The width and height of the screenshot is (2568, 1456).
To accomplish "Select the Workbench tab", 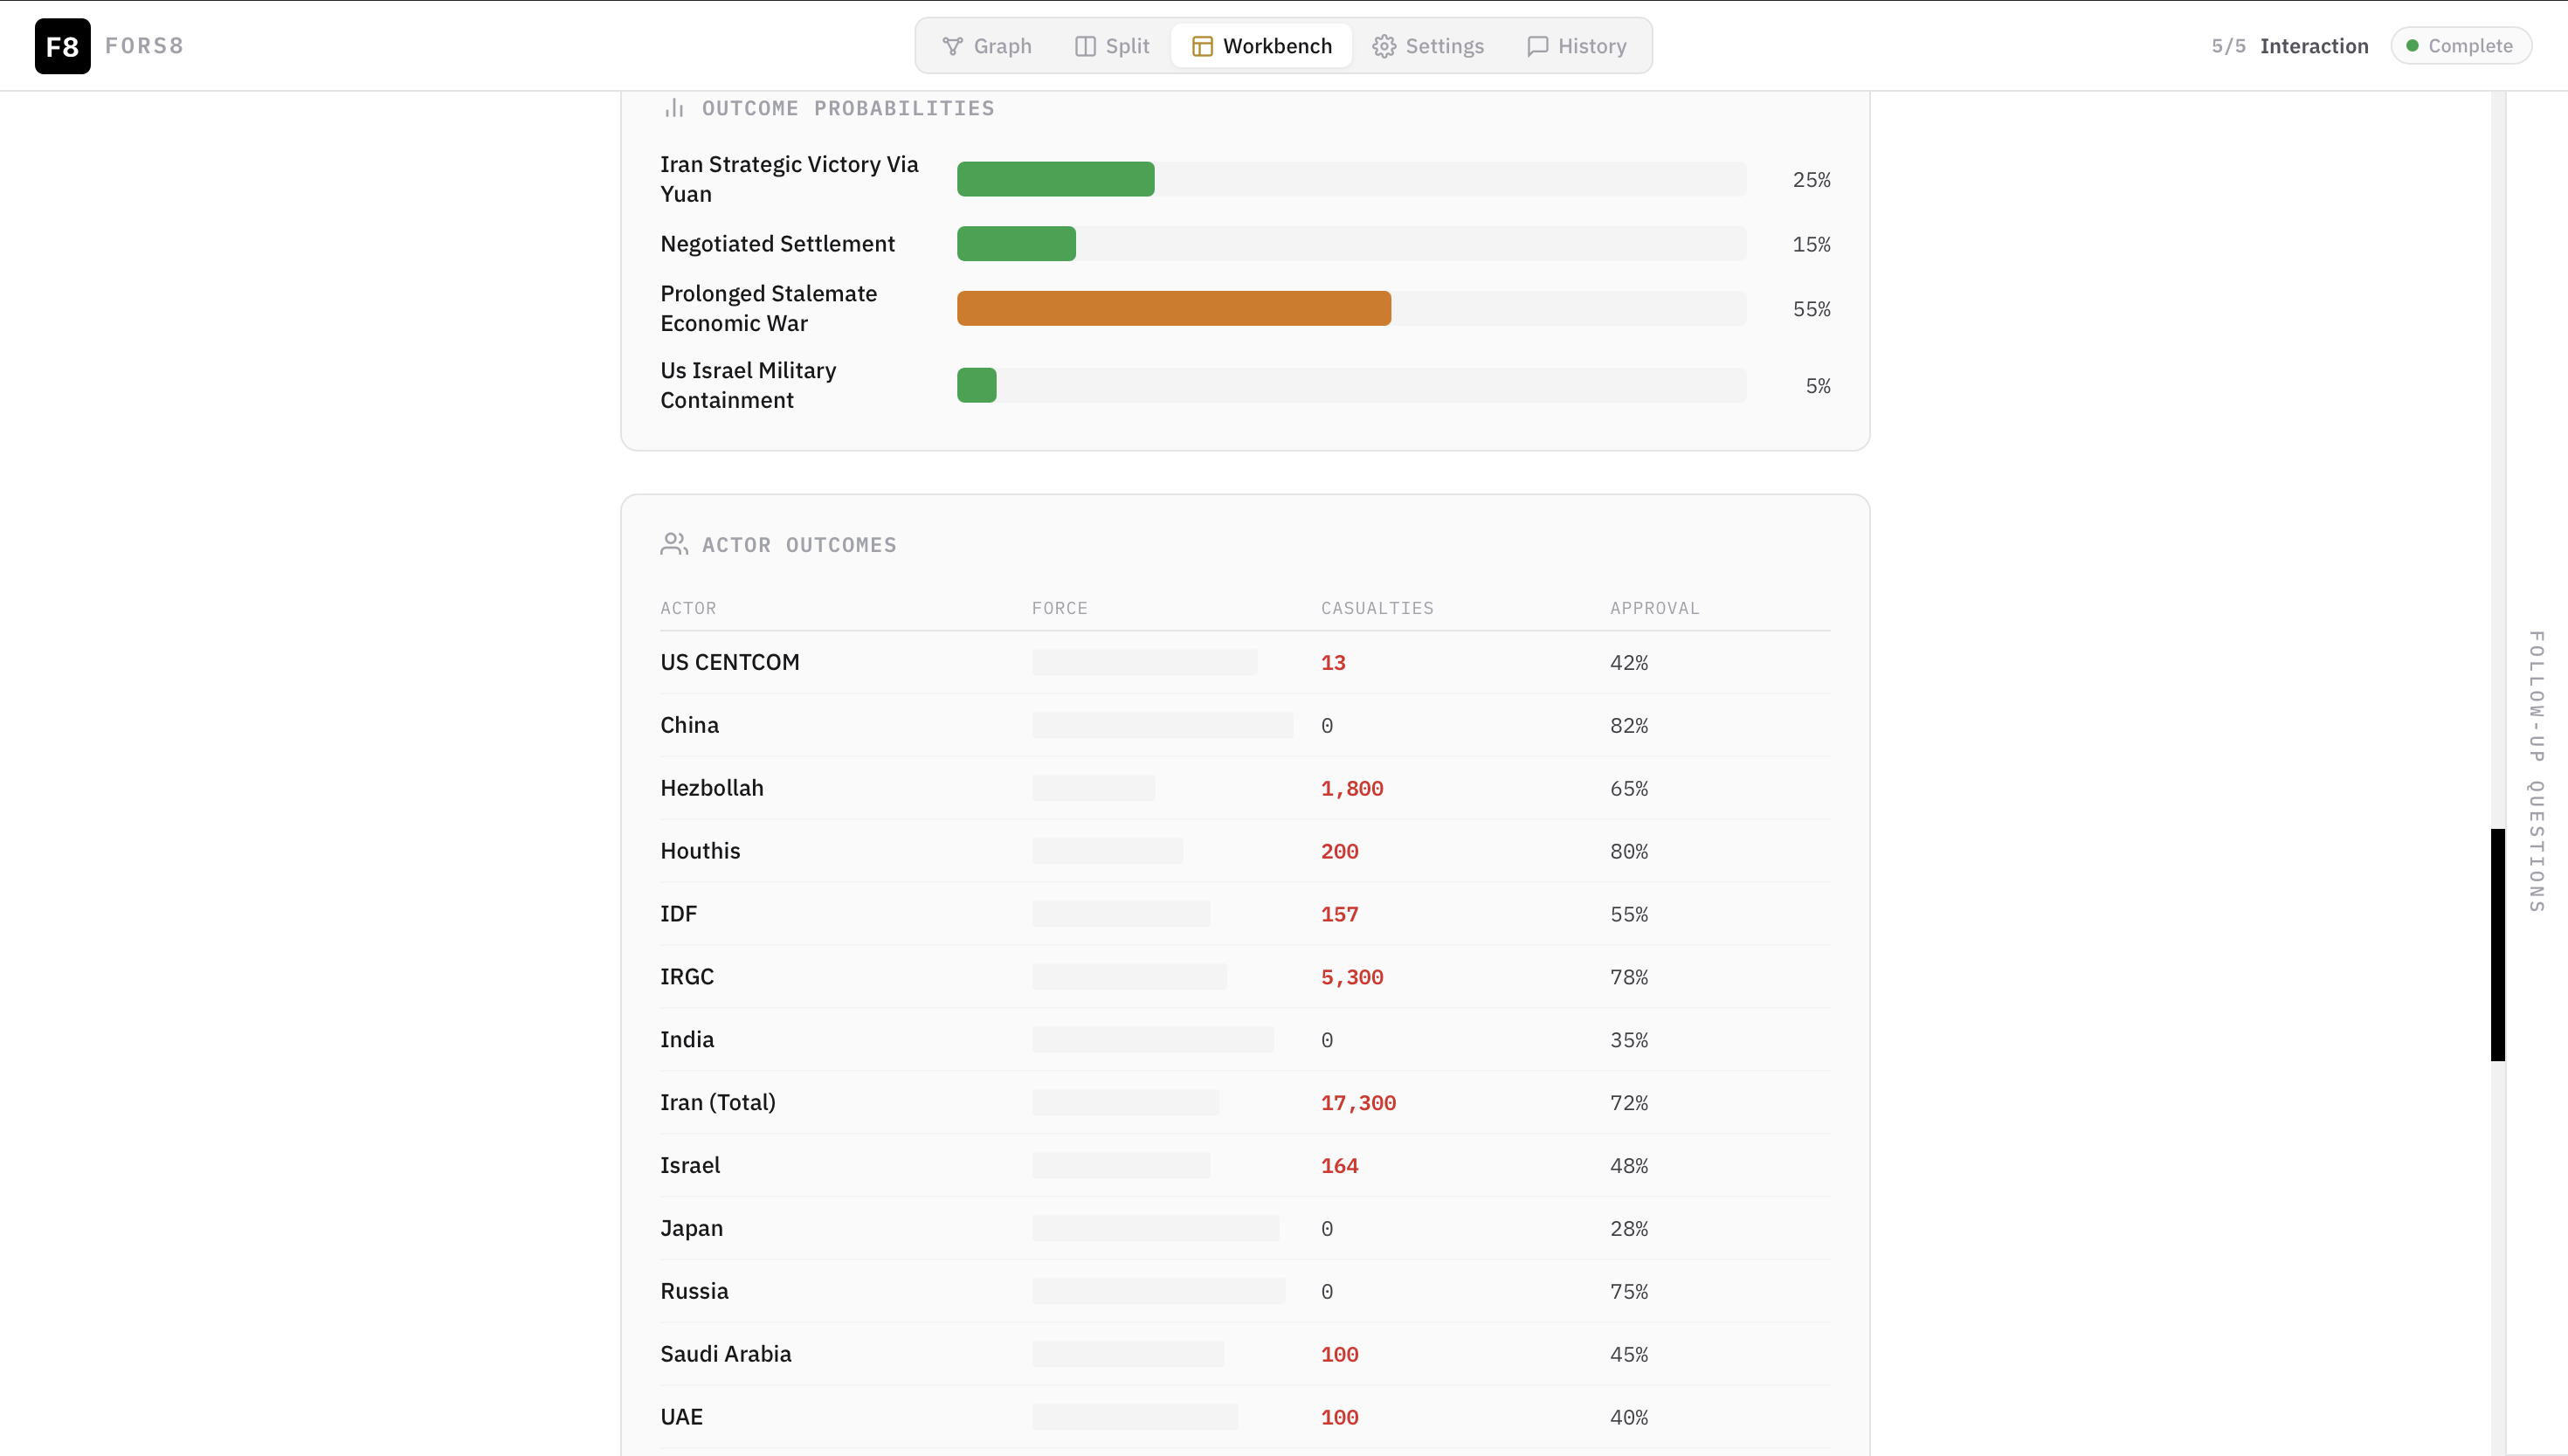I will pos(1262,46).
